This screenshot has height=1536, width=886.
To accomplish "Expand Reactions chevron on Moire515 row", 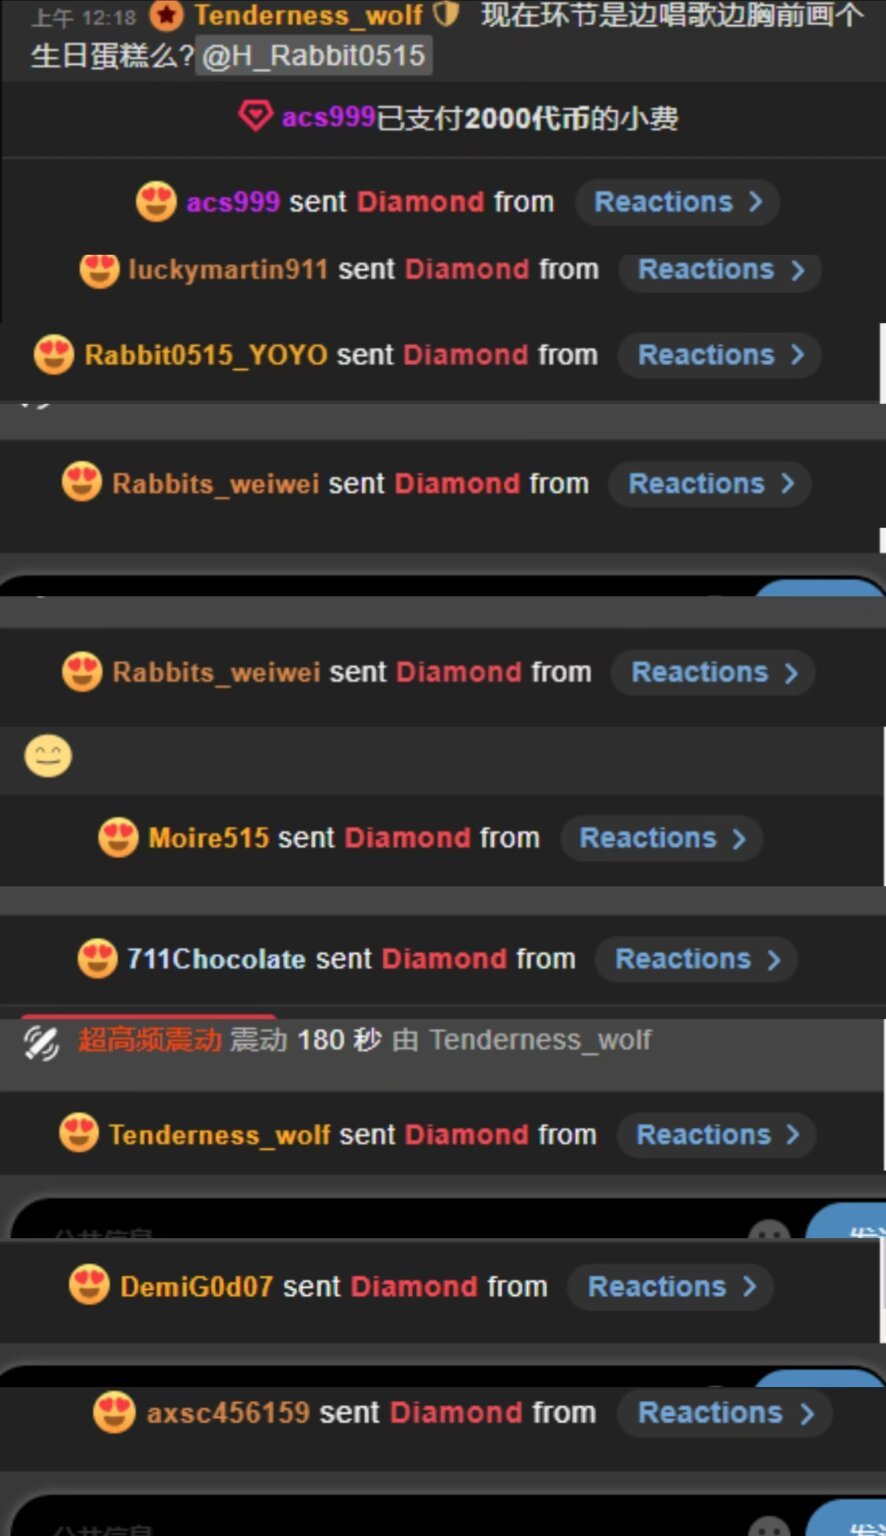I will click(x=739, y=839).
